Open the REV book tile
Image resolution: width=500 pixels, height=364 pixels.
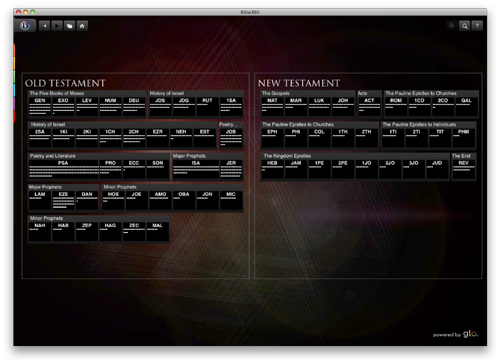click(464, 169)
